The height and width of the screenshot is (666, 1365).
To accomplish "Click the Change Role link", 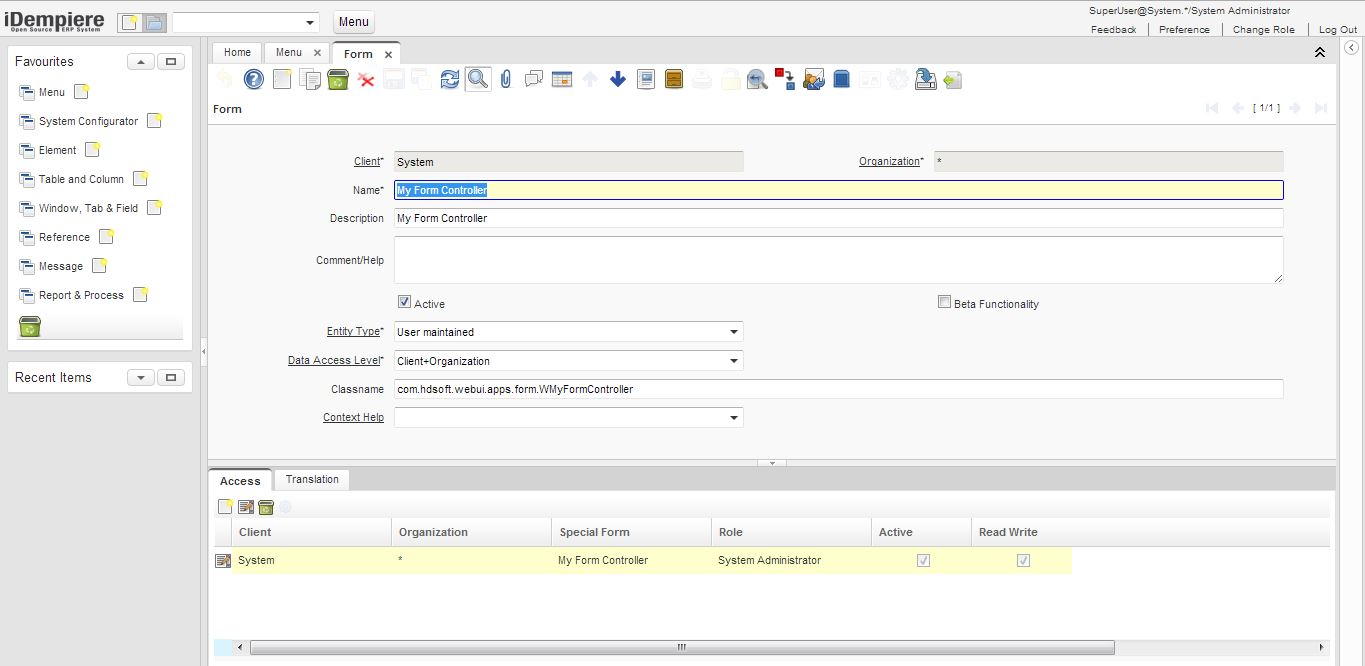I will [x=1263, y=30].
